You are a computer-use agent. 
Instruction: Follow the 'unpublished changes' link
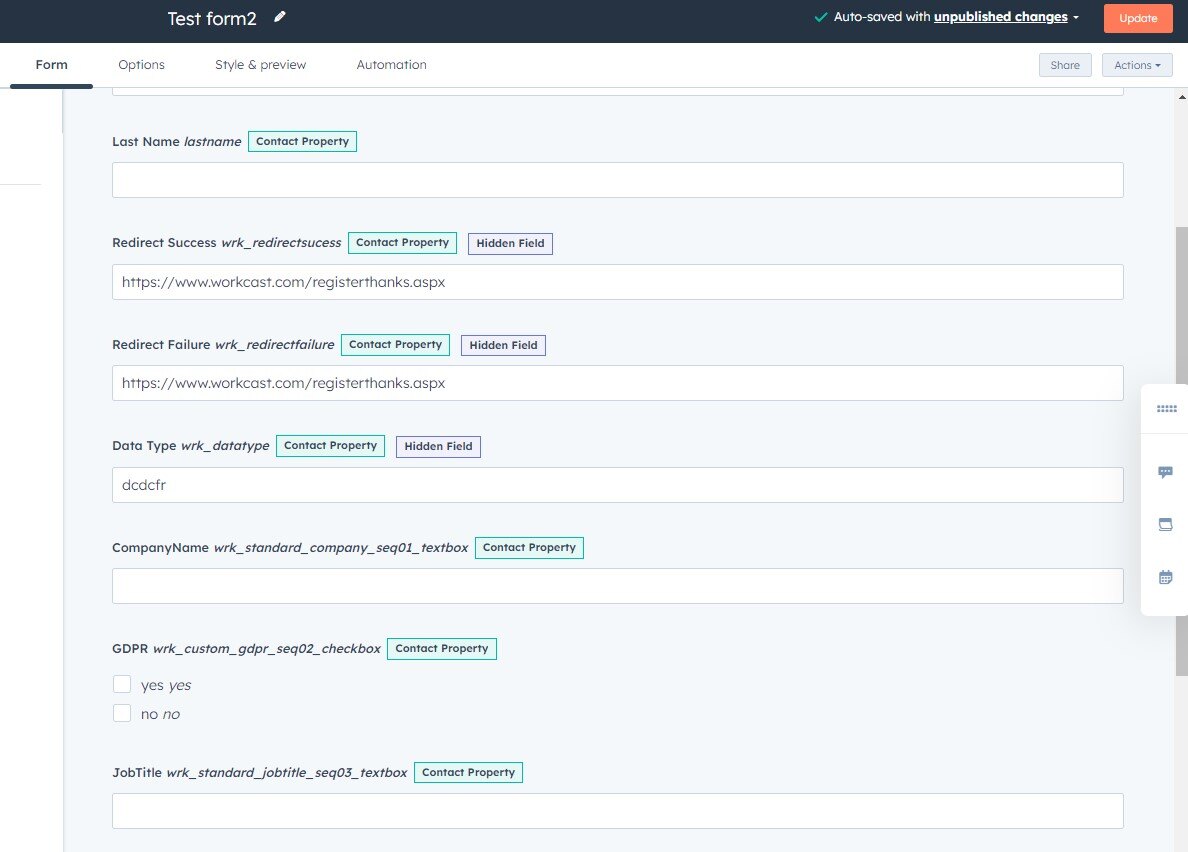pos(1000,17)
